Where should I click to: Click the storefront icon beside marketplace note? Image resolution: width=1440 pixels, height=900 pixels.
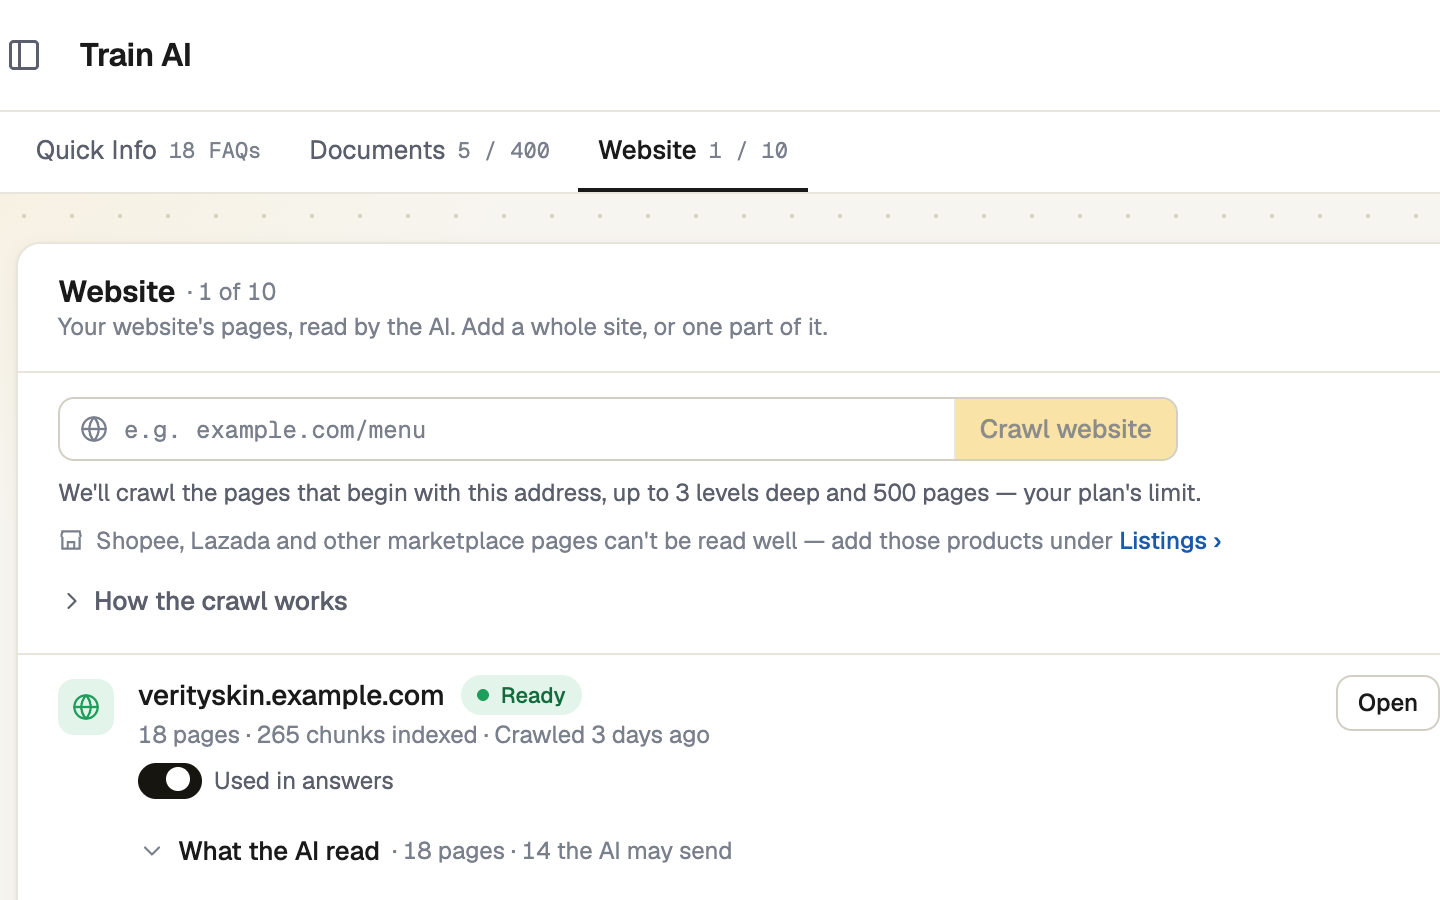tap(71, 541)
